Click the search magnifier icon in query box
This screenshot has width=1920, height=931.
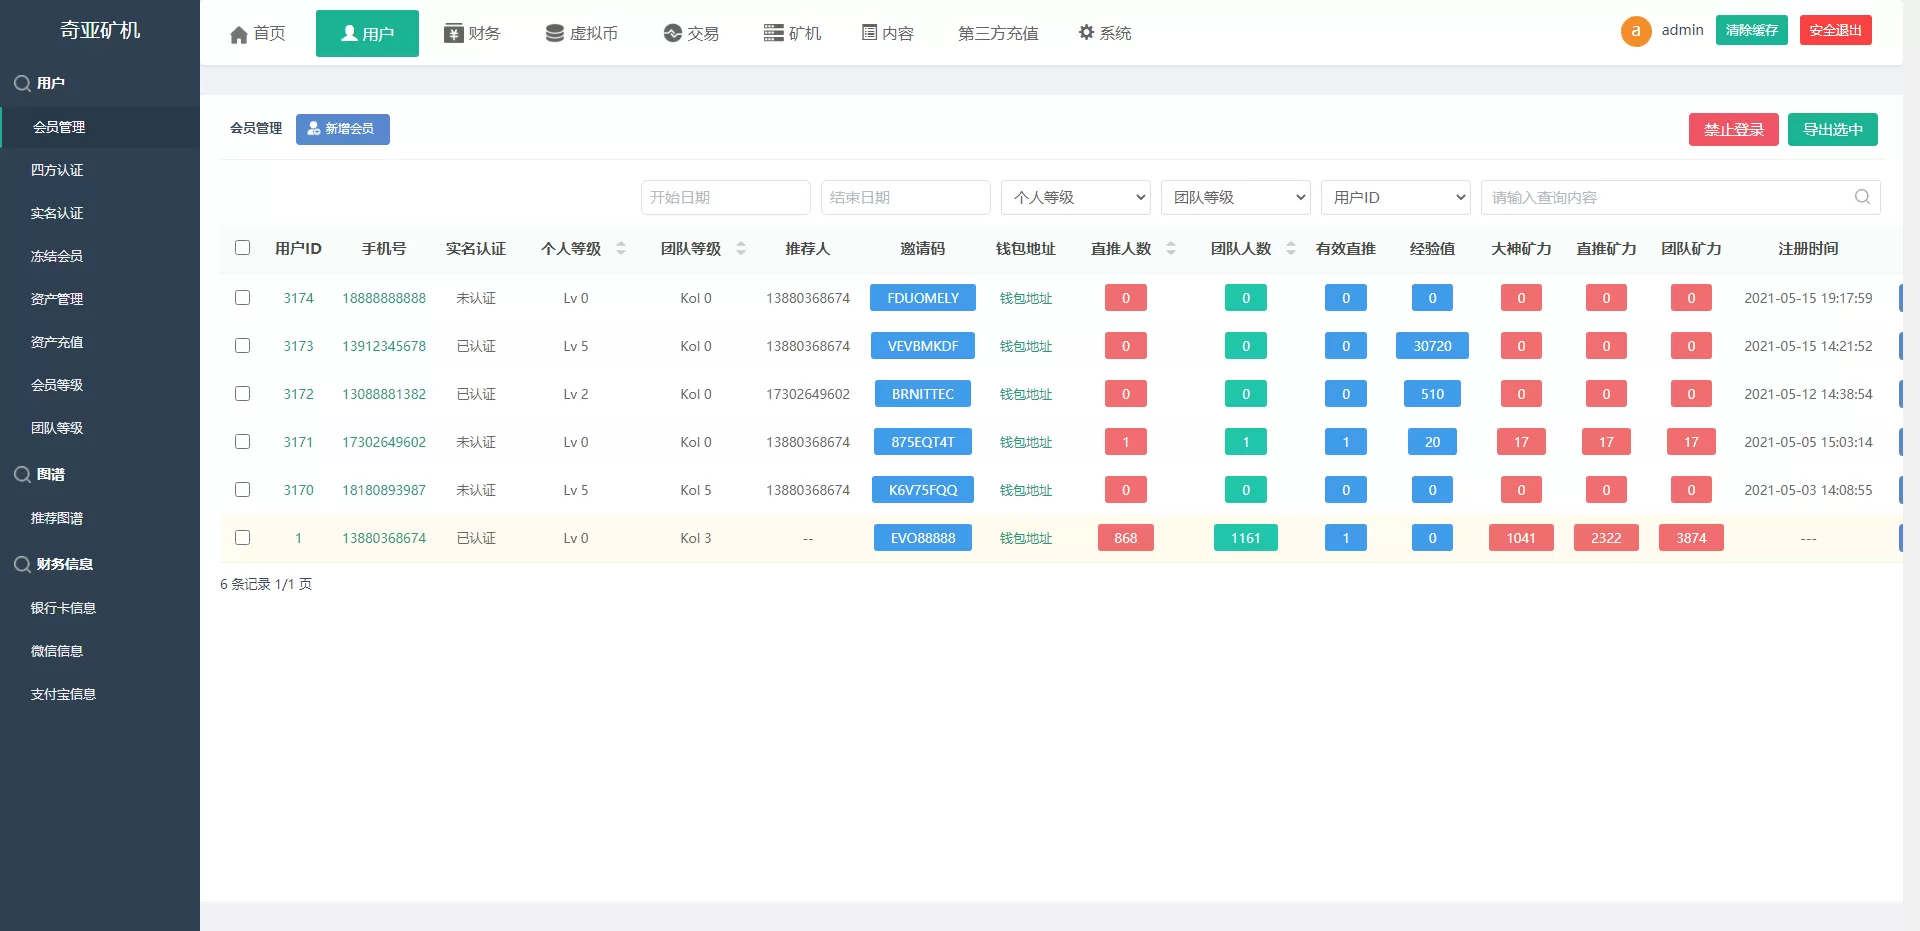(1862, 197)
